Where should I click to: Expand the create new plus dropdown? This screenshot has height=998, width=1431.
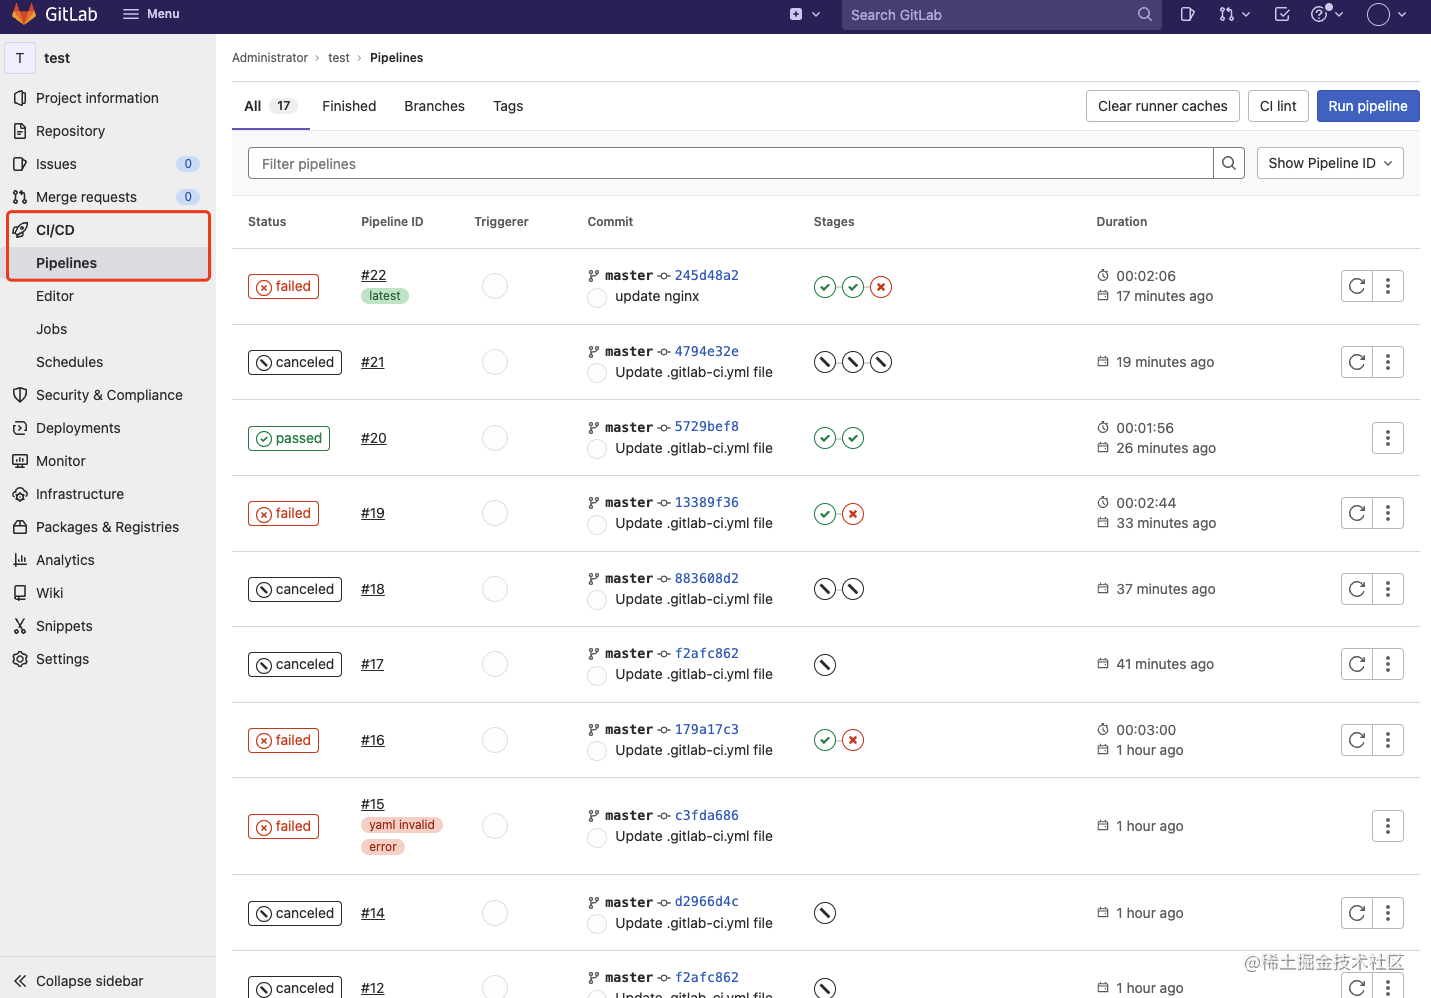[x=805, y=14]
